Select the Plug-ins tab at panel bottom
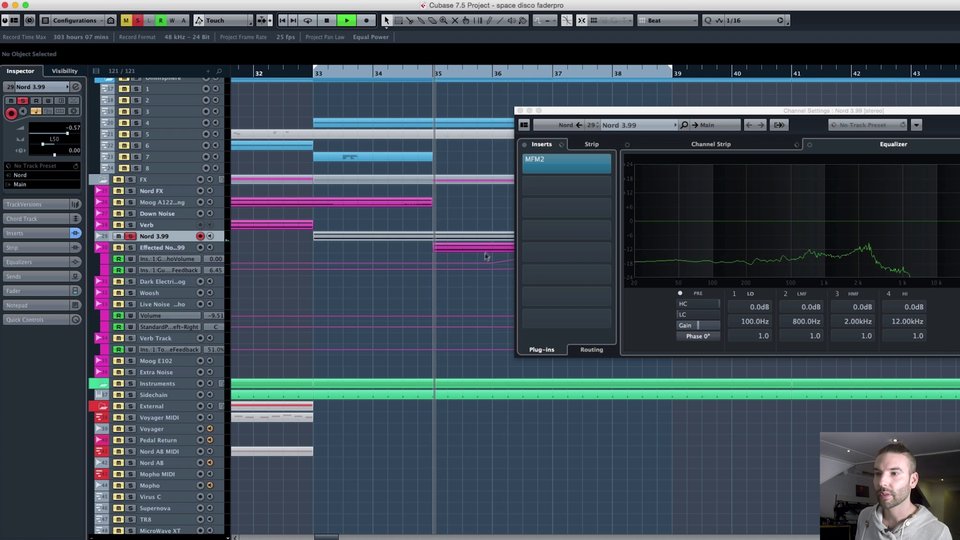This screenshot has height=540, width=960. (541, 350)
